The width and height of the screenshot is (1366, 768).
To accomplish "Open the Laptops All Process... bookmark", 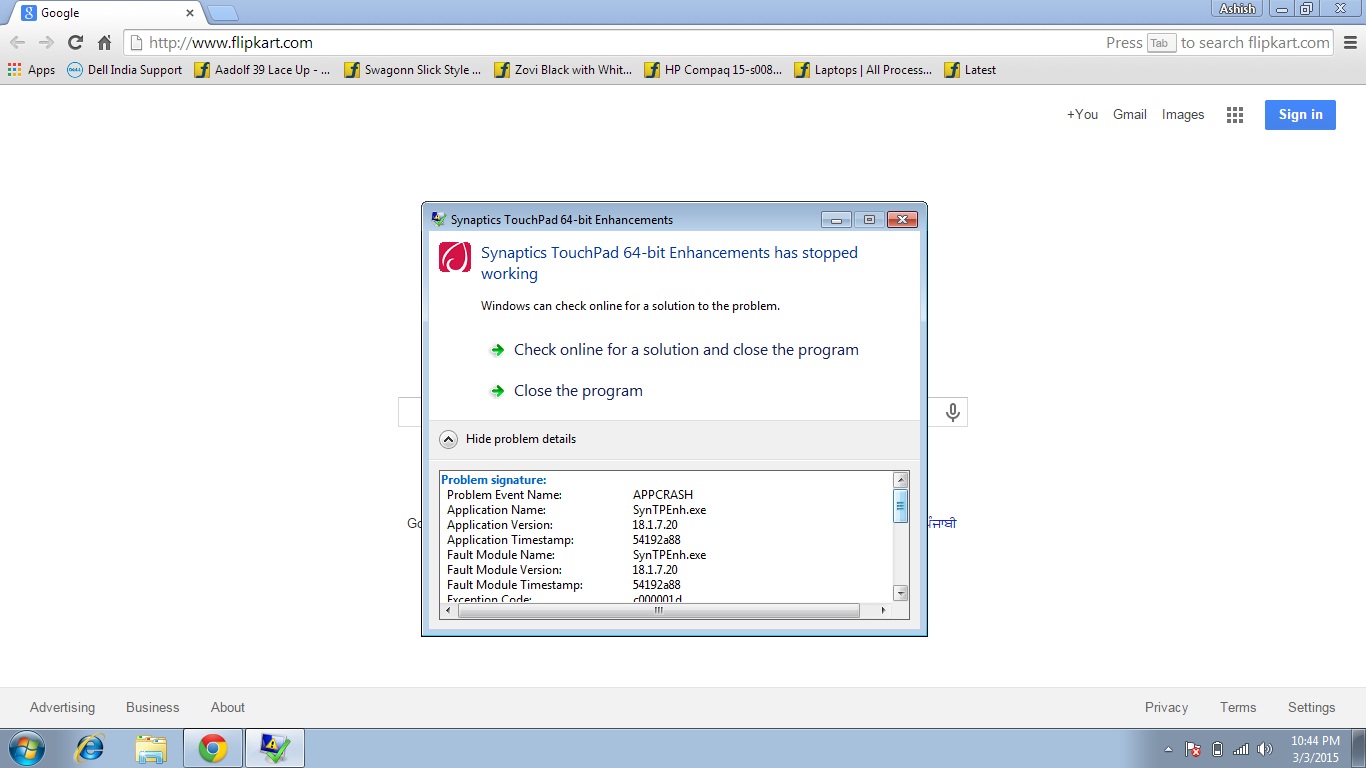I will click(x=863, y=70).
